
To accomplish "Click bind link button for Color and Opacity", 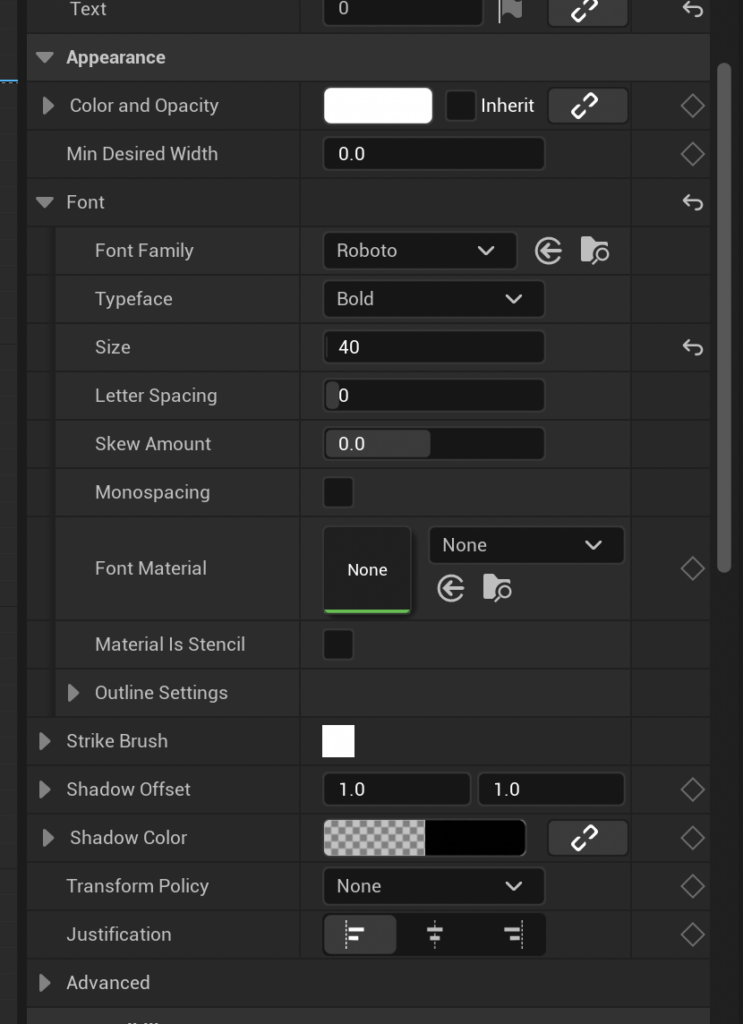I will click(x=588, y=106).
